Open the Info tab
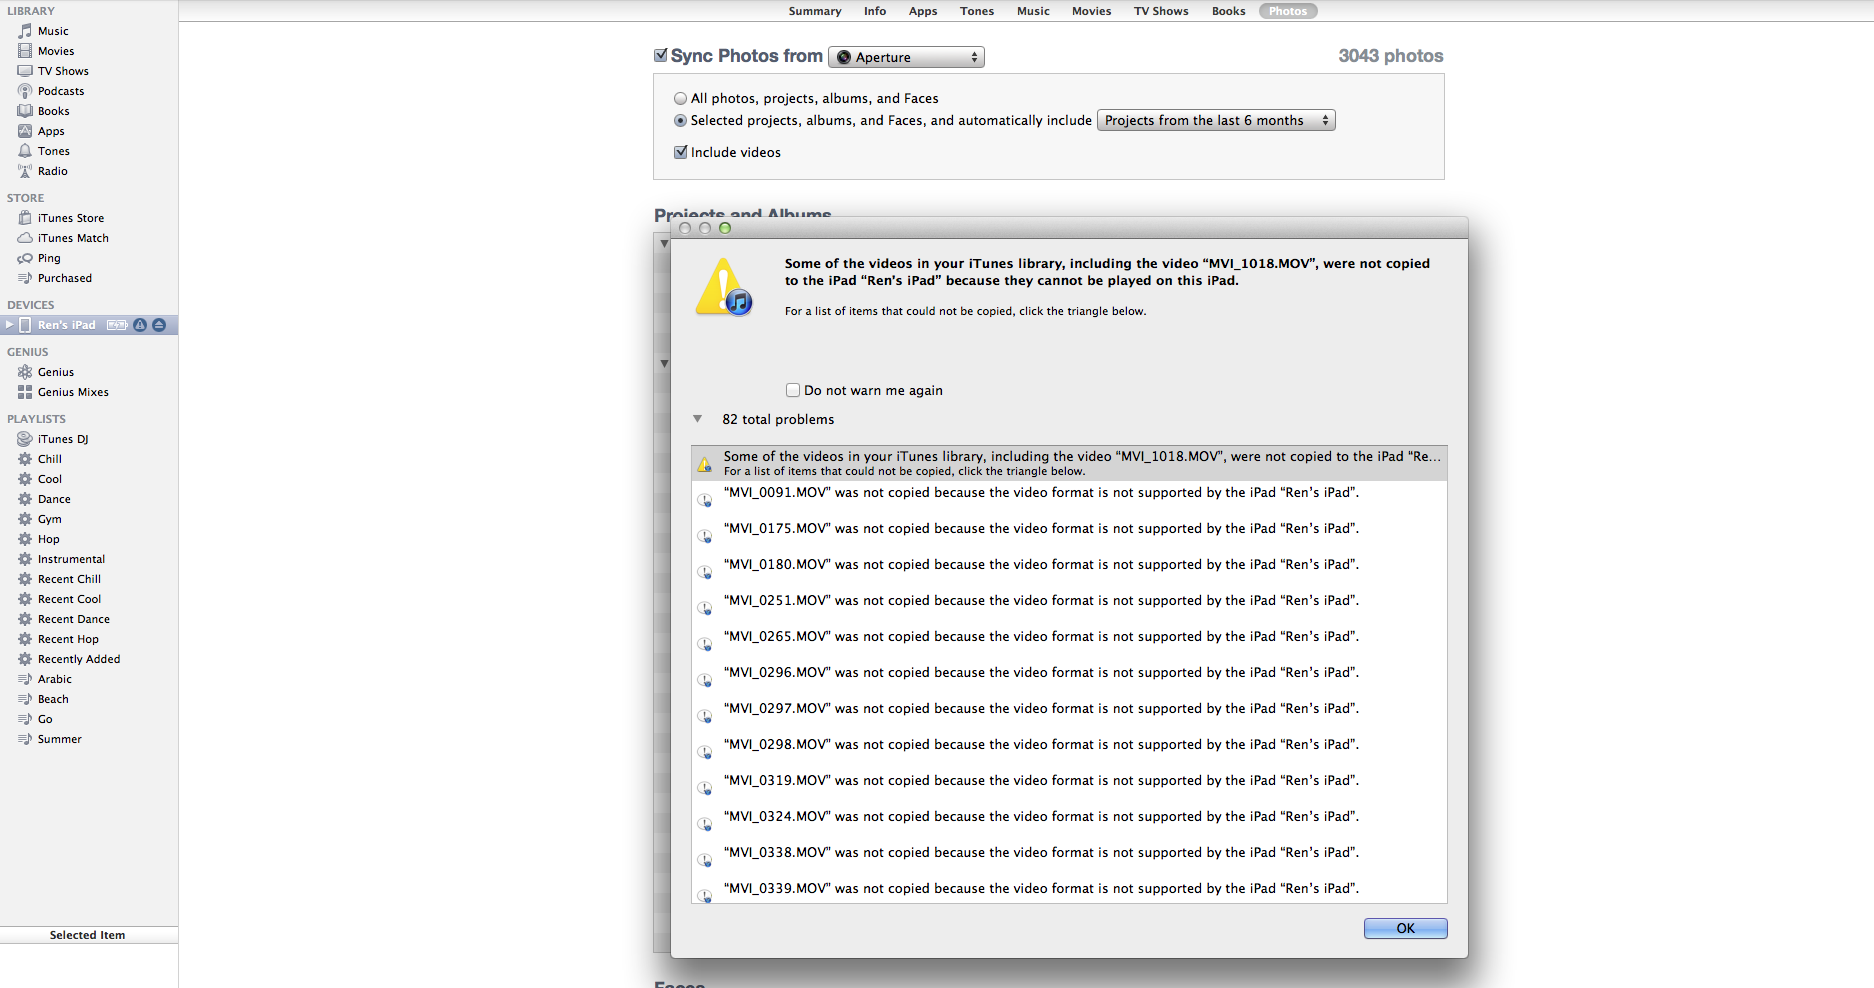 point(875,11)
